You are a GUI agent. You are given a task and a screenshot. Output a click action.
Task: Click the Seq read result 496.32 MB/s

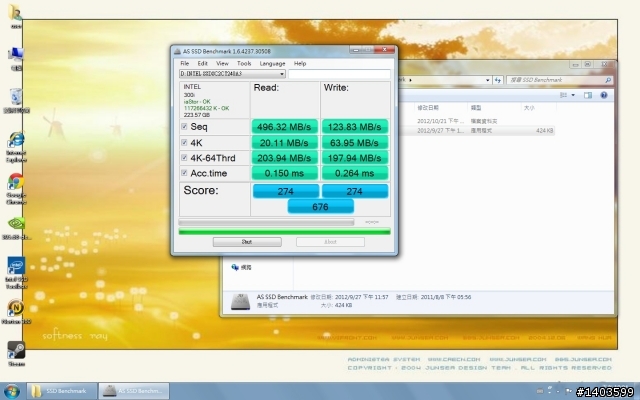pos(284,127)
